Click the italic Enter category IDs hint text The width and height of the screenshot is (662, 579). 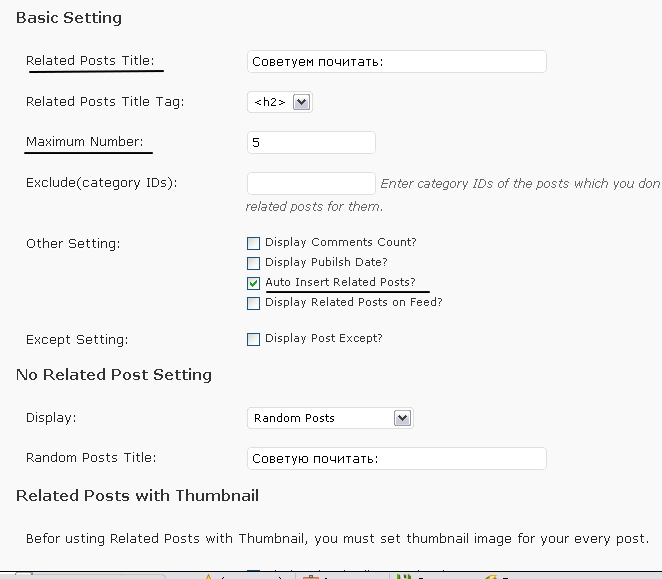(x=520, y=184)
